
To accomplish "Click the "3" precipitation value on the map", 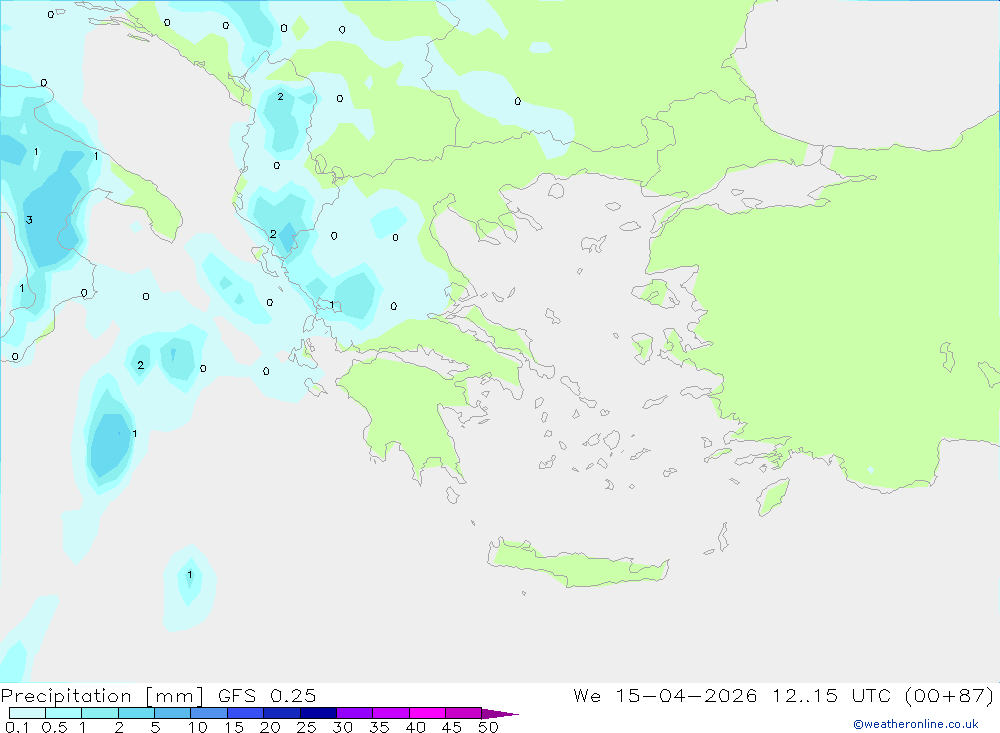I will point(29,220).
